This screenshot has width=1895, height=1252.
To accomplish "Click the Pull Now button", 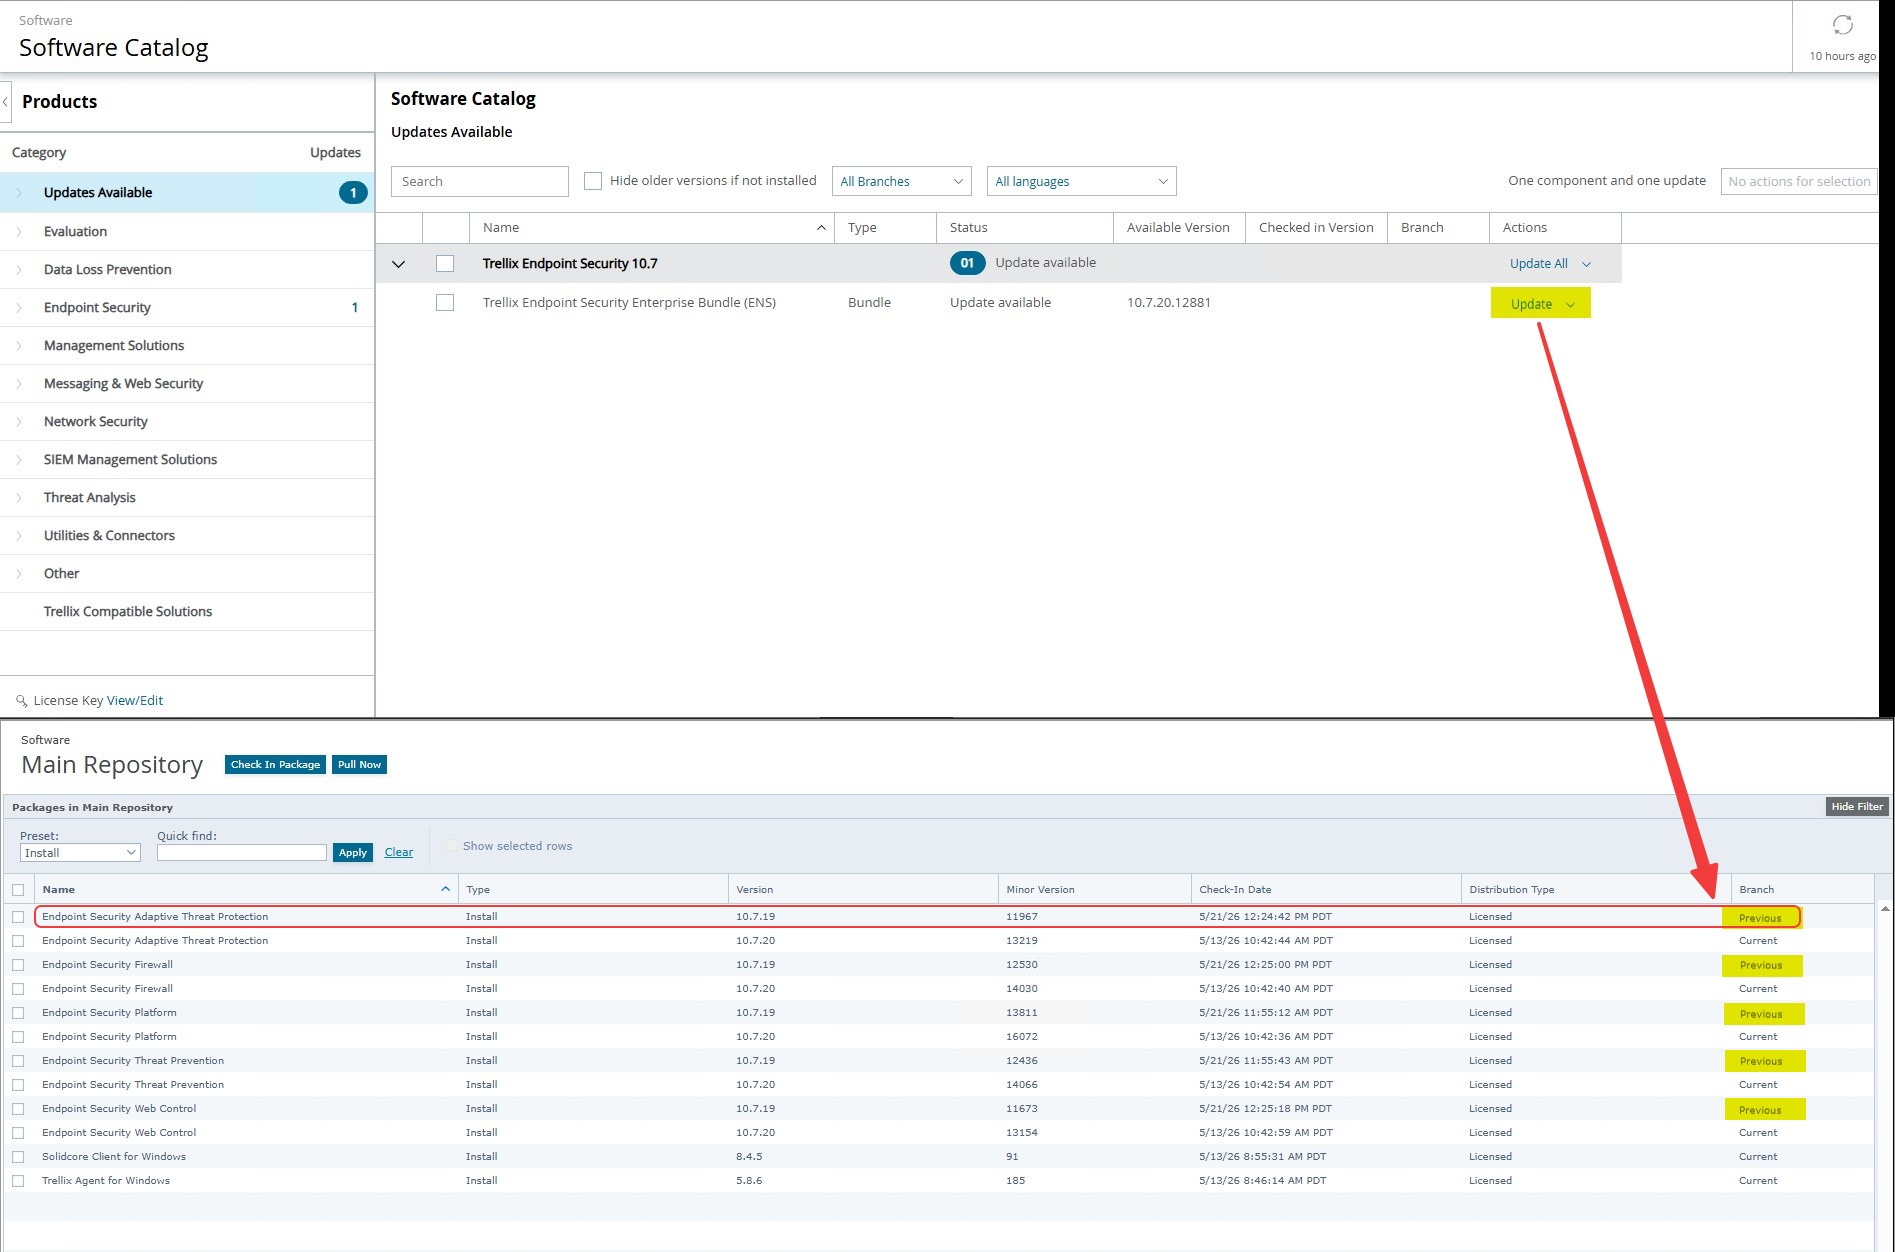I will pos(360,765).
